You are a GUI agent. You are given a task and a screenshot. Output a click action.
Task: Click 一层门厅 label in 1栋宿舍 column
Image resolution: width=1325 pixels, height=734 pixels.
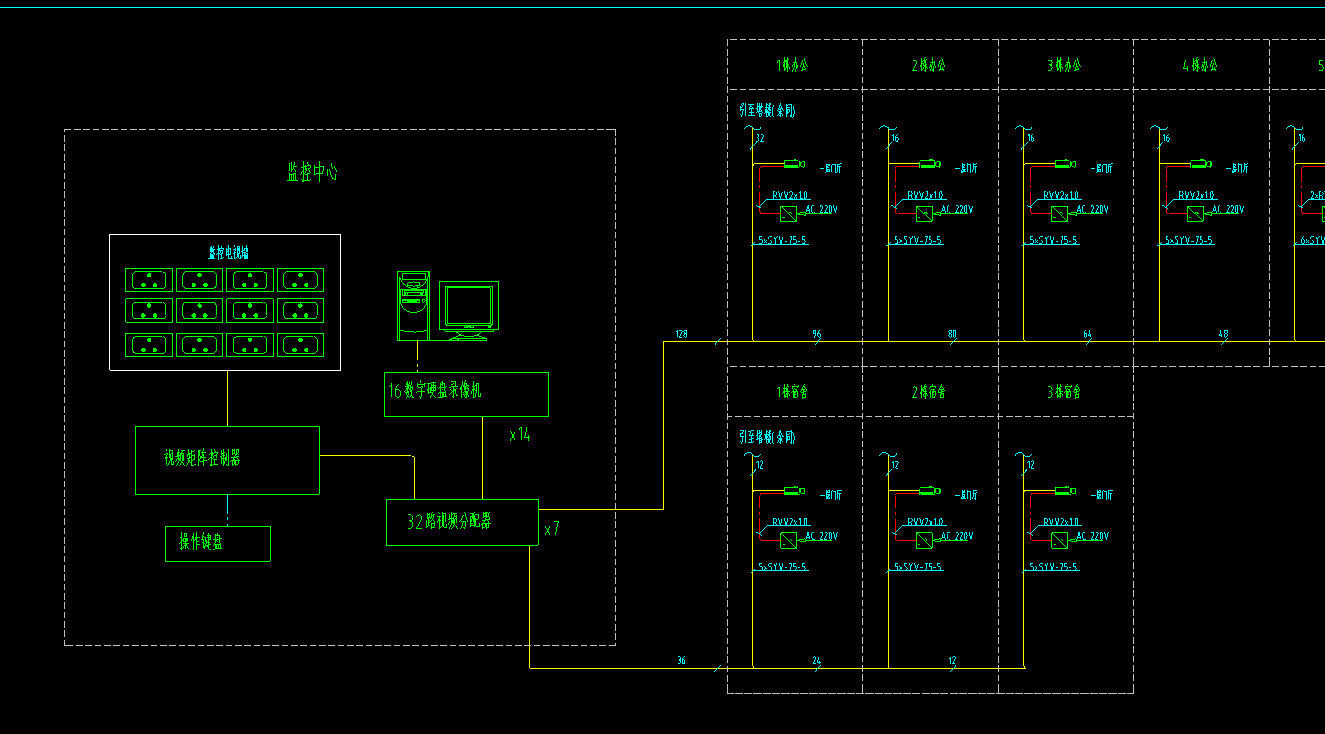click(x=832, y=495)
